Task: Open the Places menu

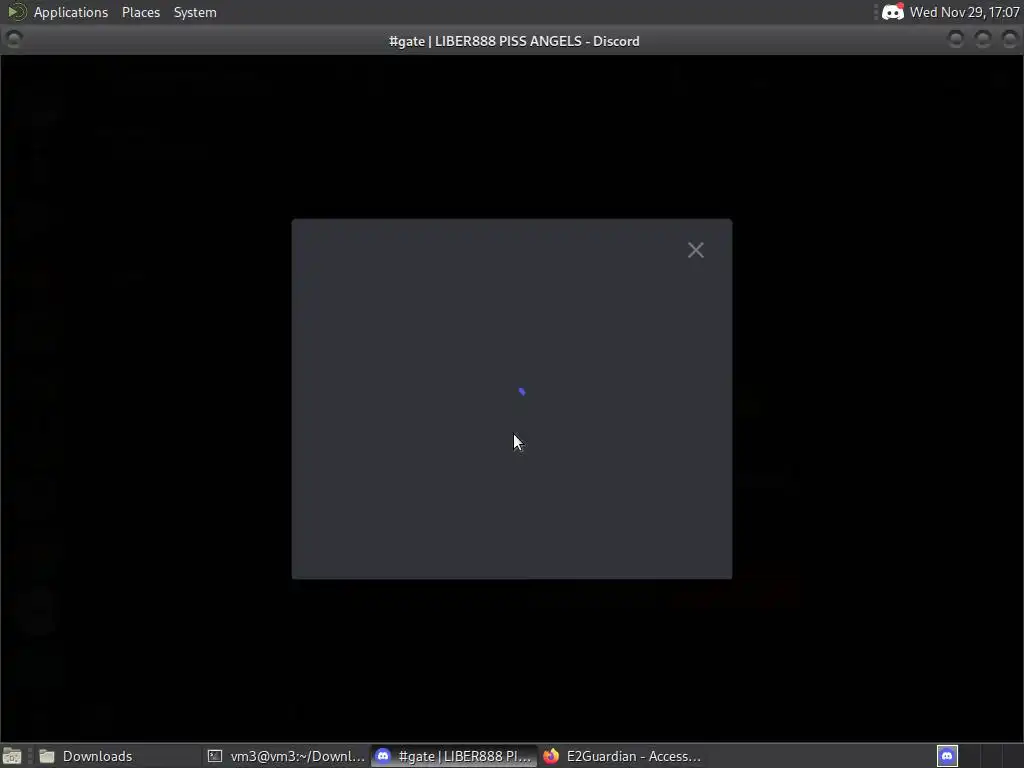Action: (x=141, y=12)
